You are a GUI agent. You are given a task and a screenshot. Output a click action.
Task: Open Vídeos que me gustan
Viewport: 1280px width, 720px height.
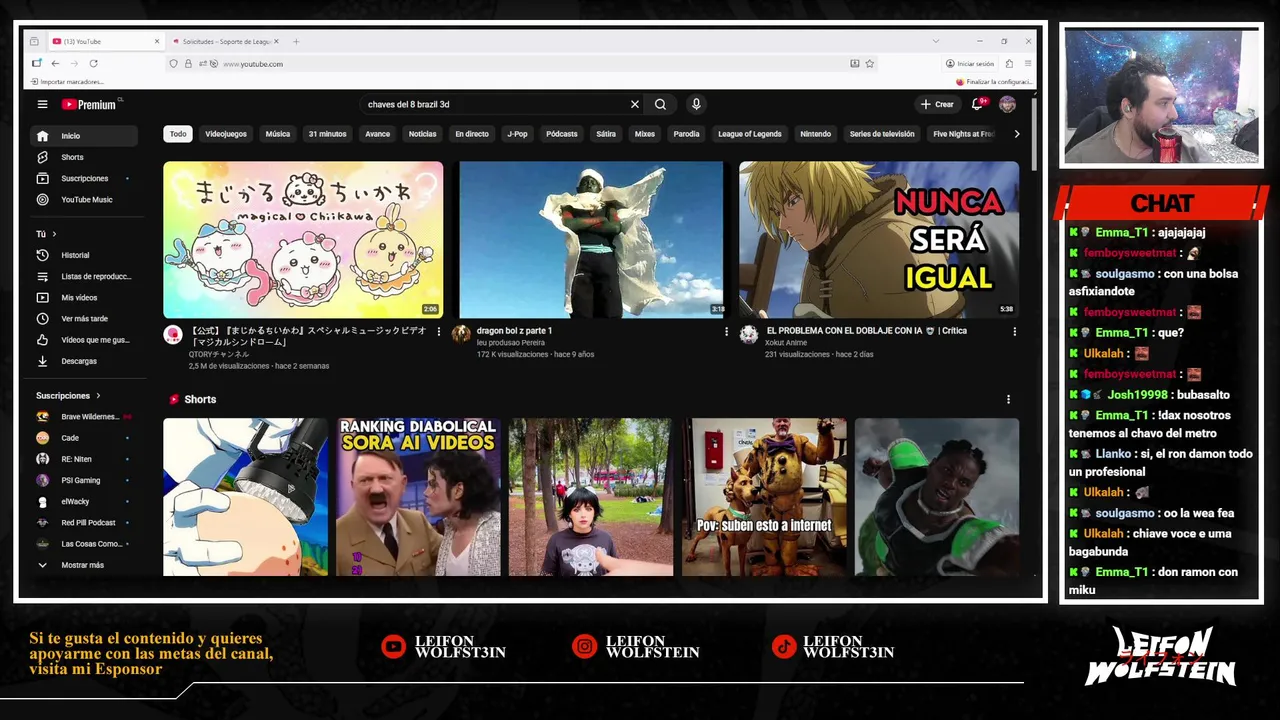tap(83, 340)
